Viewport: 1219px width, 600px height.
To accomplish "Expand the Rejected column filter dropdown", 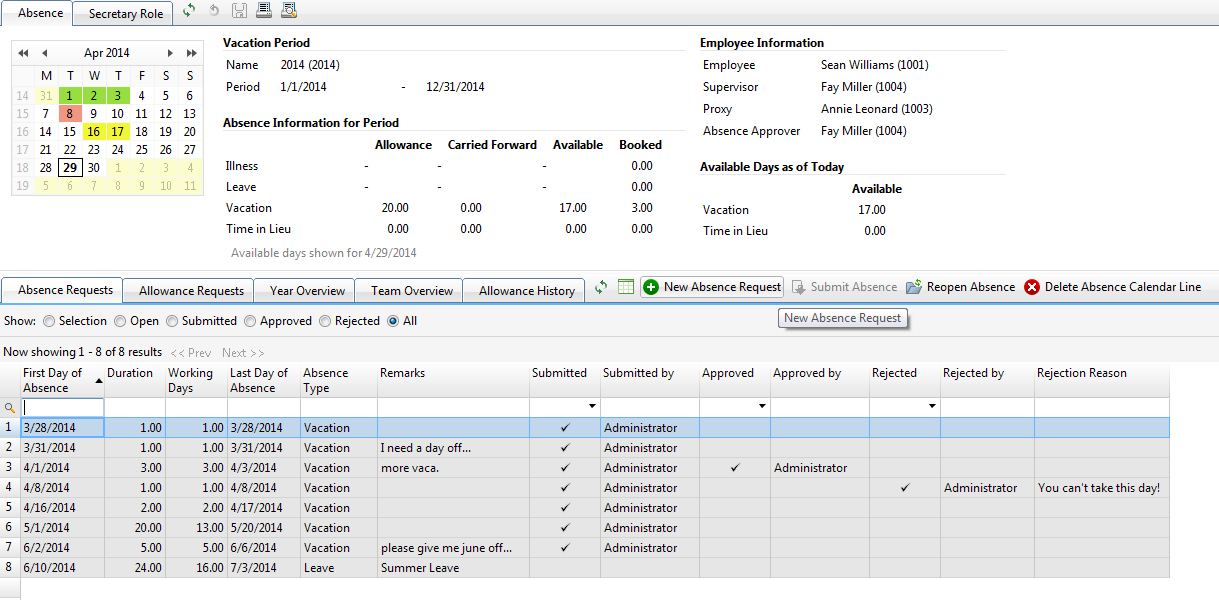I will [x=932, y=407].
